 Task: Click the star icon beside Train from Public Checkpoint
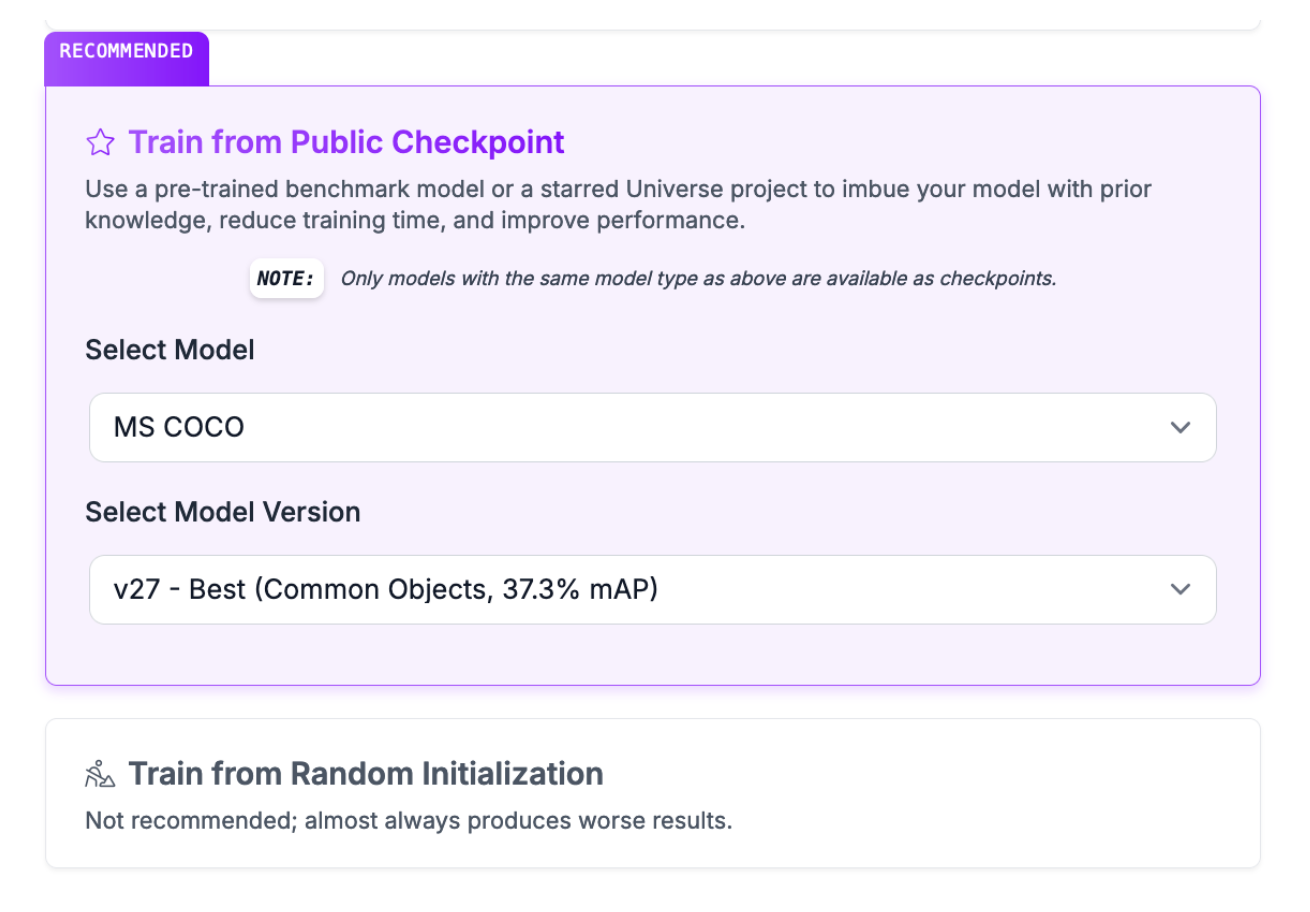tap(100, 143)
